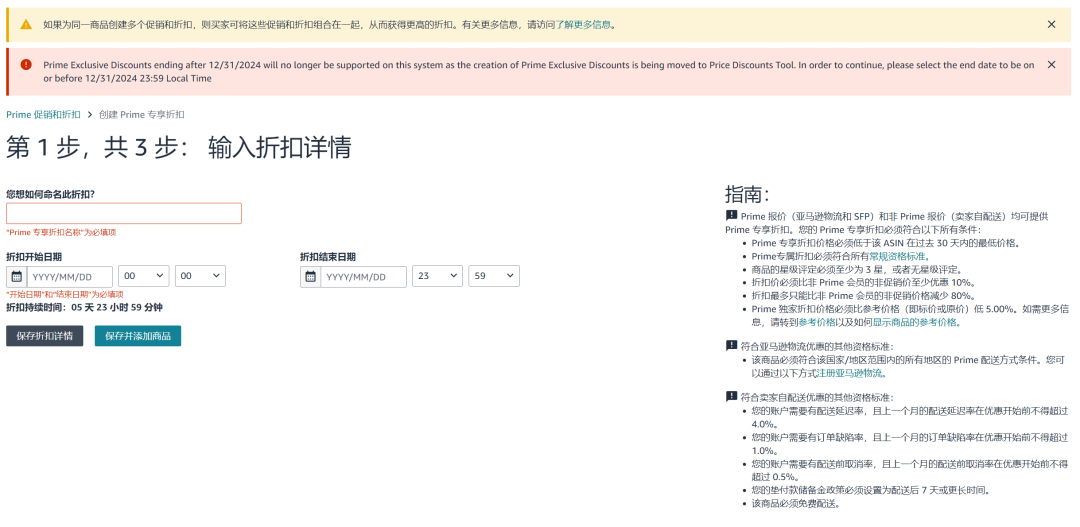1080x527 pixels.
Task: Click the 折扣开始日期 label
Action: click(34, 257)
